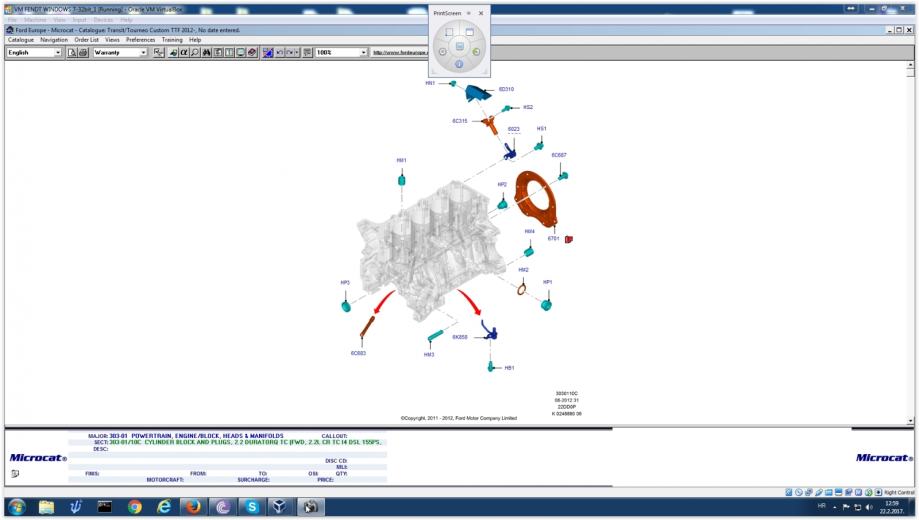Open the Preferences menu

(x=141, y=40)
